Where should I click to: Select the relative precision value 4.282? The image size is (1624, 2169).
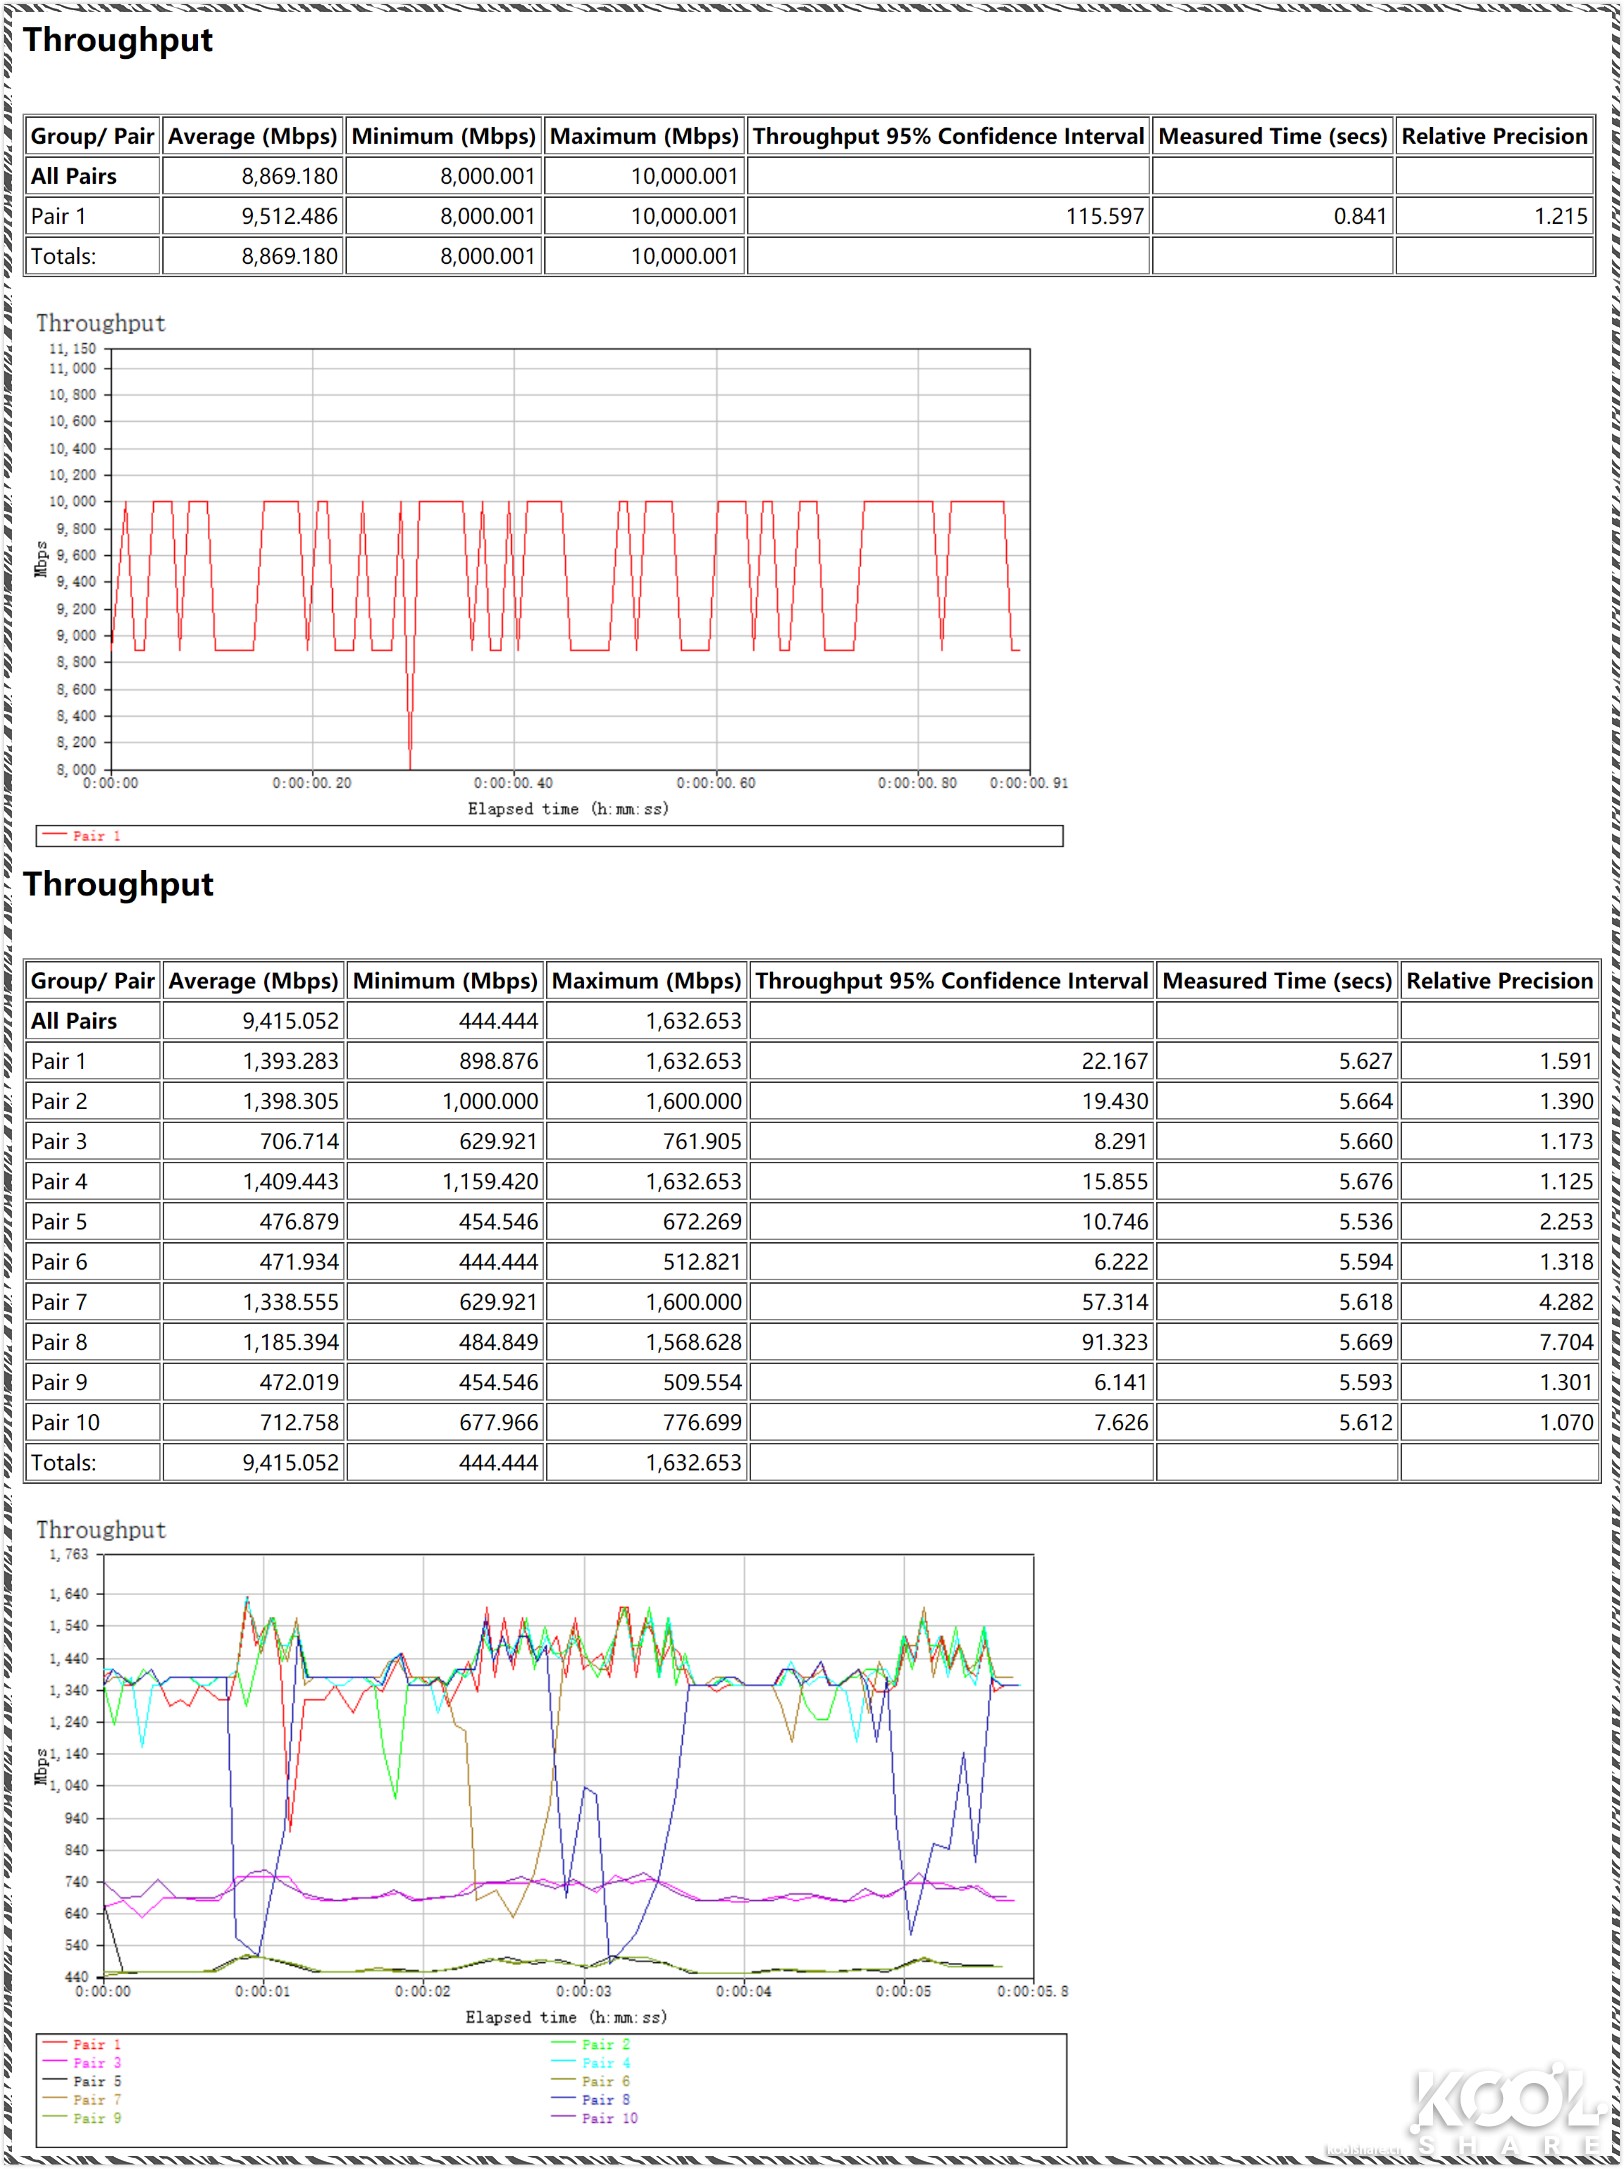tap(1567, 1302)
